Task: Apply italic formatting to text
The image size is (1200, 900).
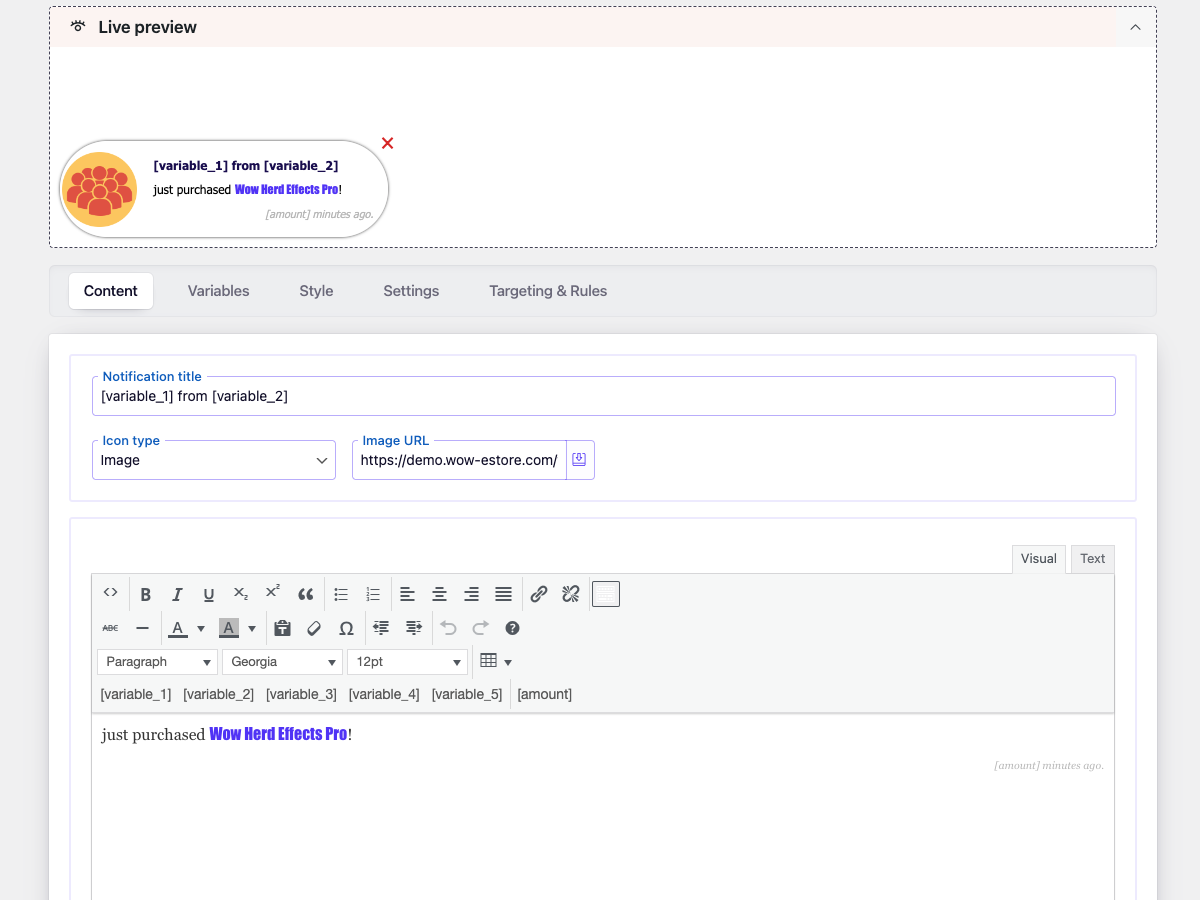Action: click(177, 594)
